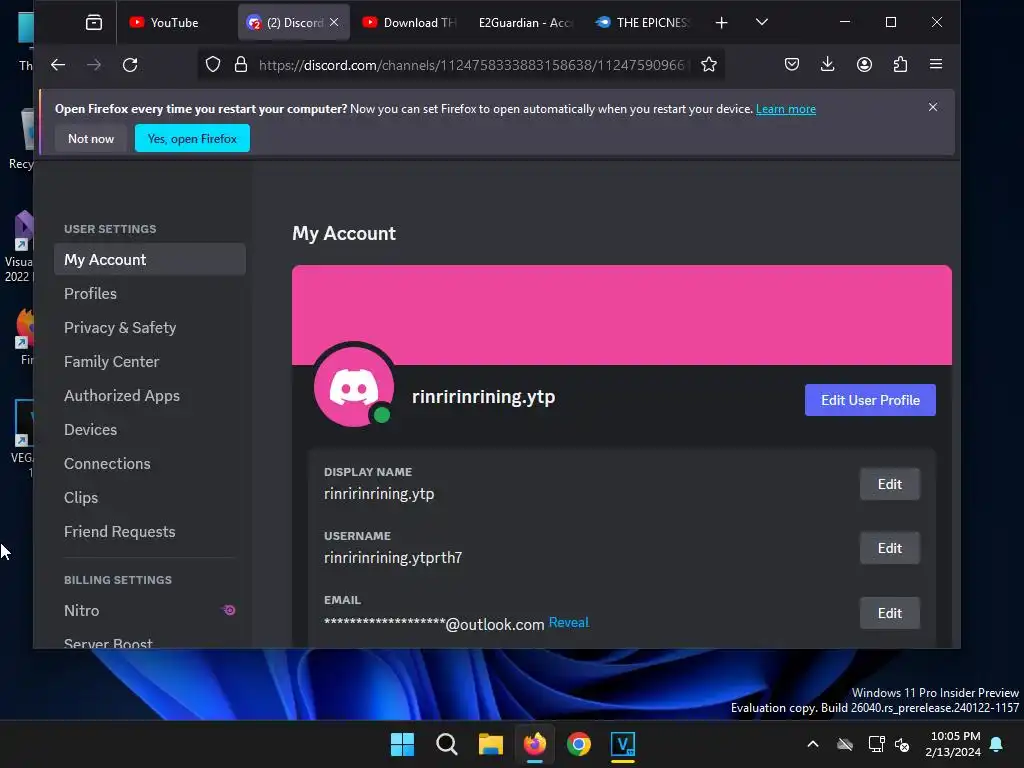The height and width of the screenshot is (768, 1024).
Task: Open File Explorer from taskbar
Action: click(490, 744)
